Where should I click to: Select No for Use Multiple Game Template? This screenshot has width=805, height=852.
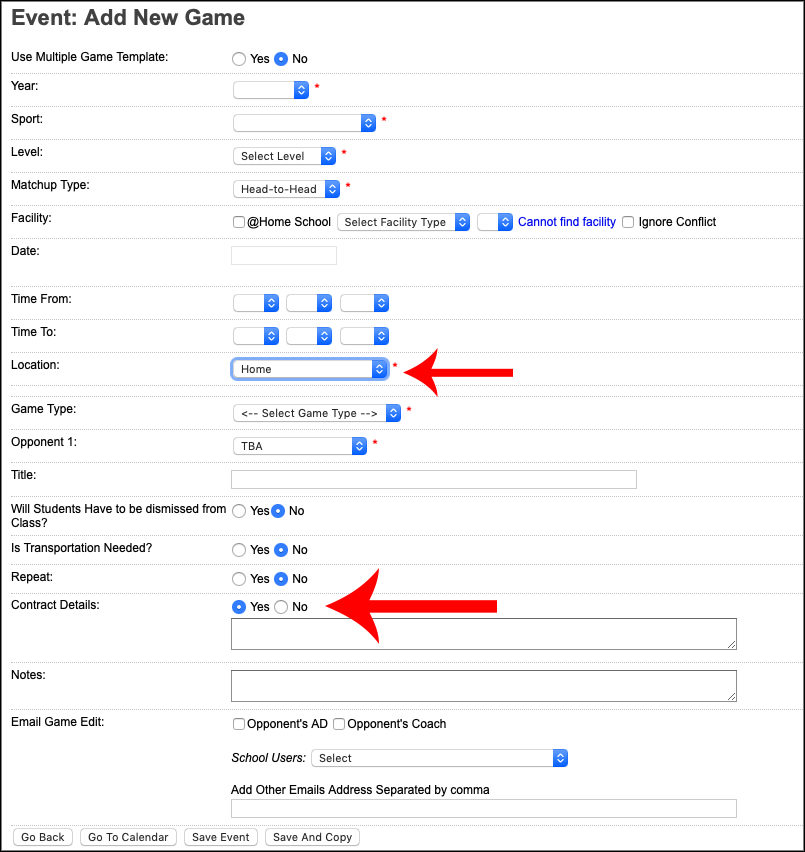click(281, 59)
